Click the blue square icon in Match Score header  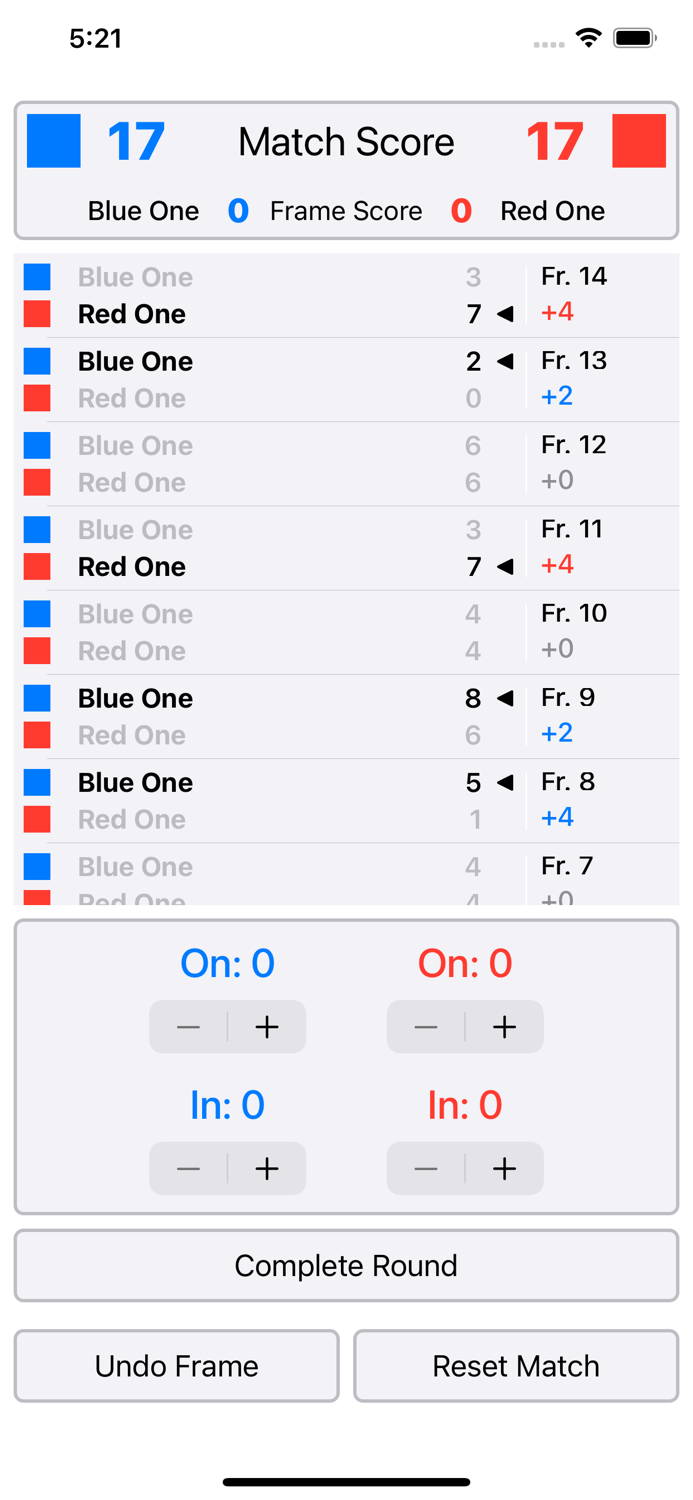[52, 141]
